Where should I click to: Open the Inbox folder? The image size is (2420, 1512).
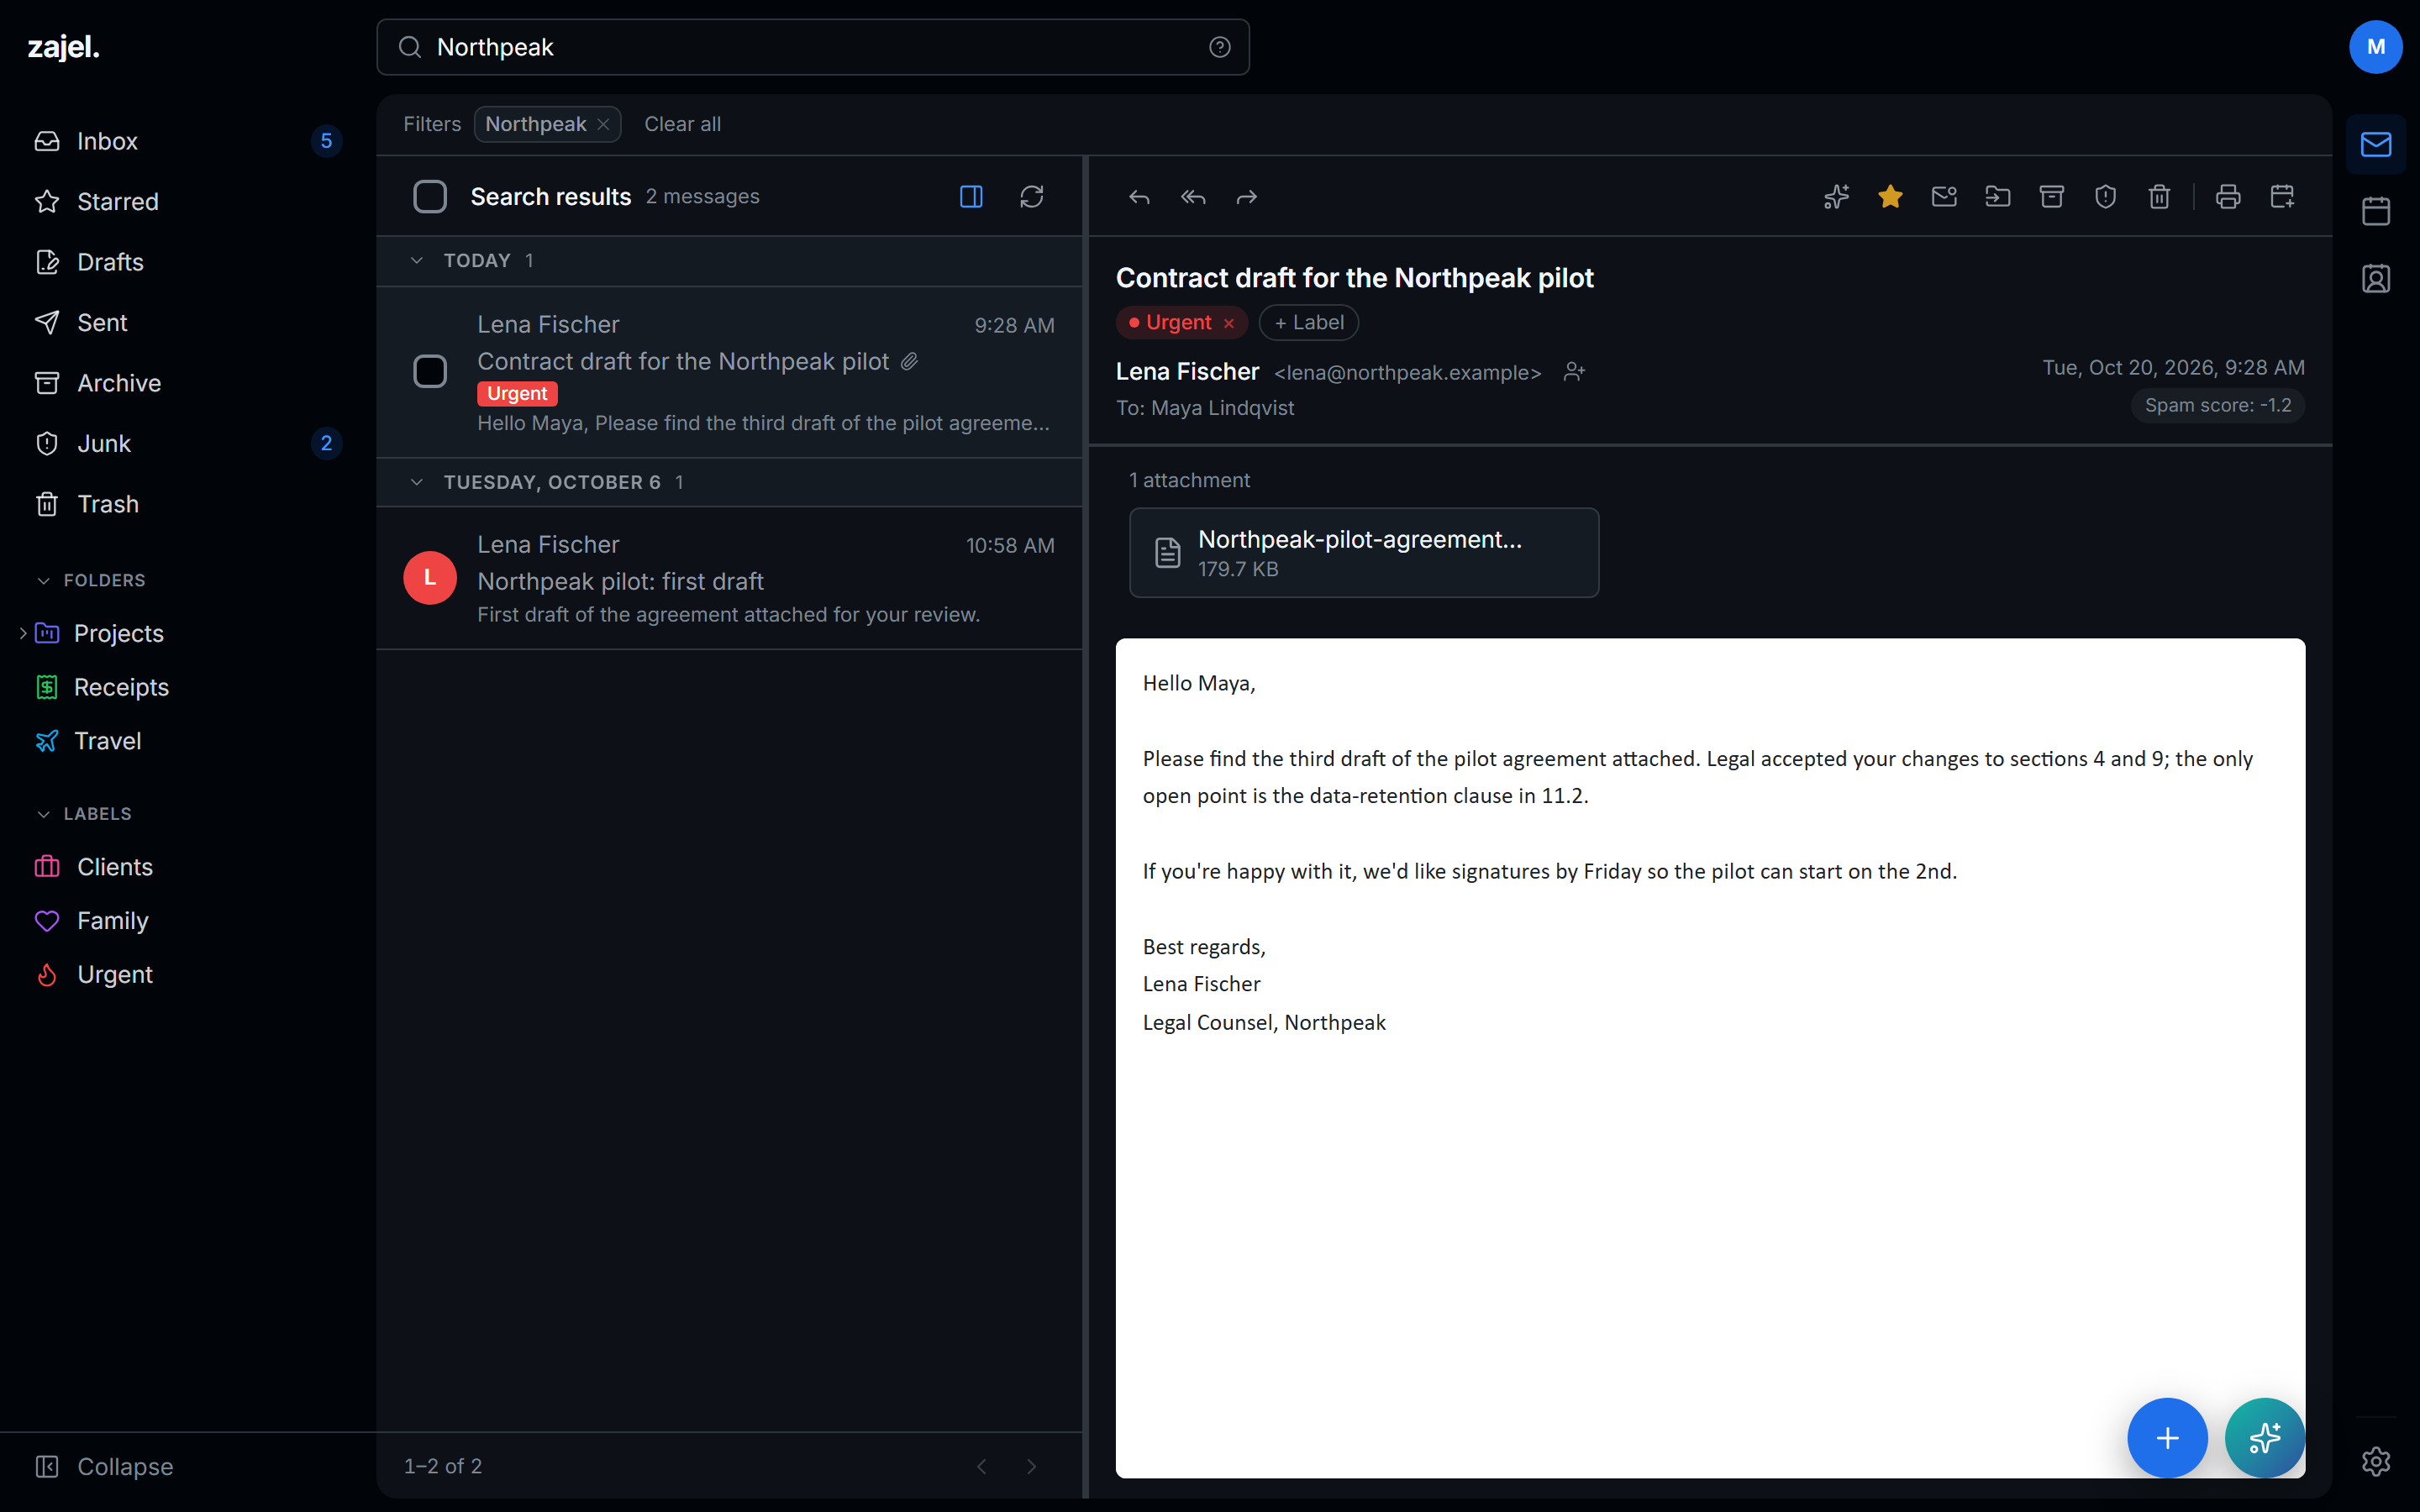(188, 141)
